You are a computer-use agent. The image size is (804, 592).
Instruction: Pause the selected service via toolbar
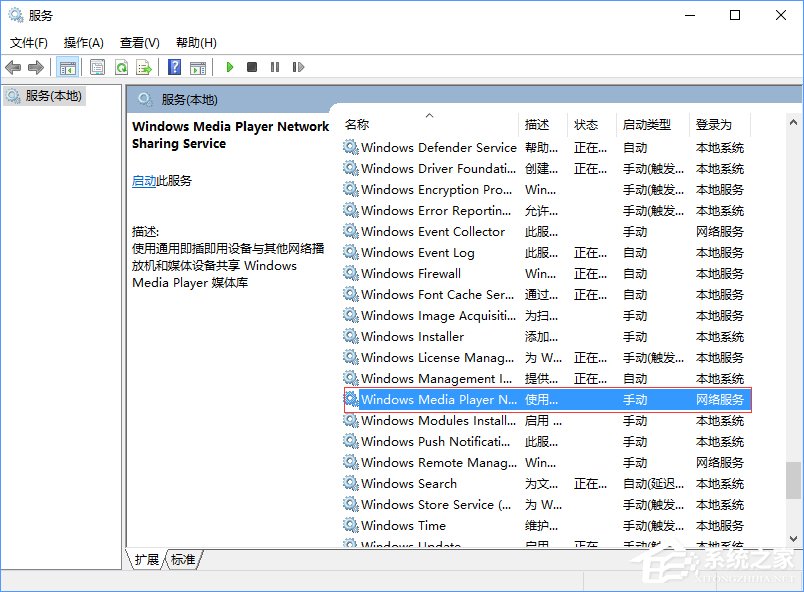(276, 67)
